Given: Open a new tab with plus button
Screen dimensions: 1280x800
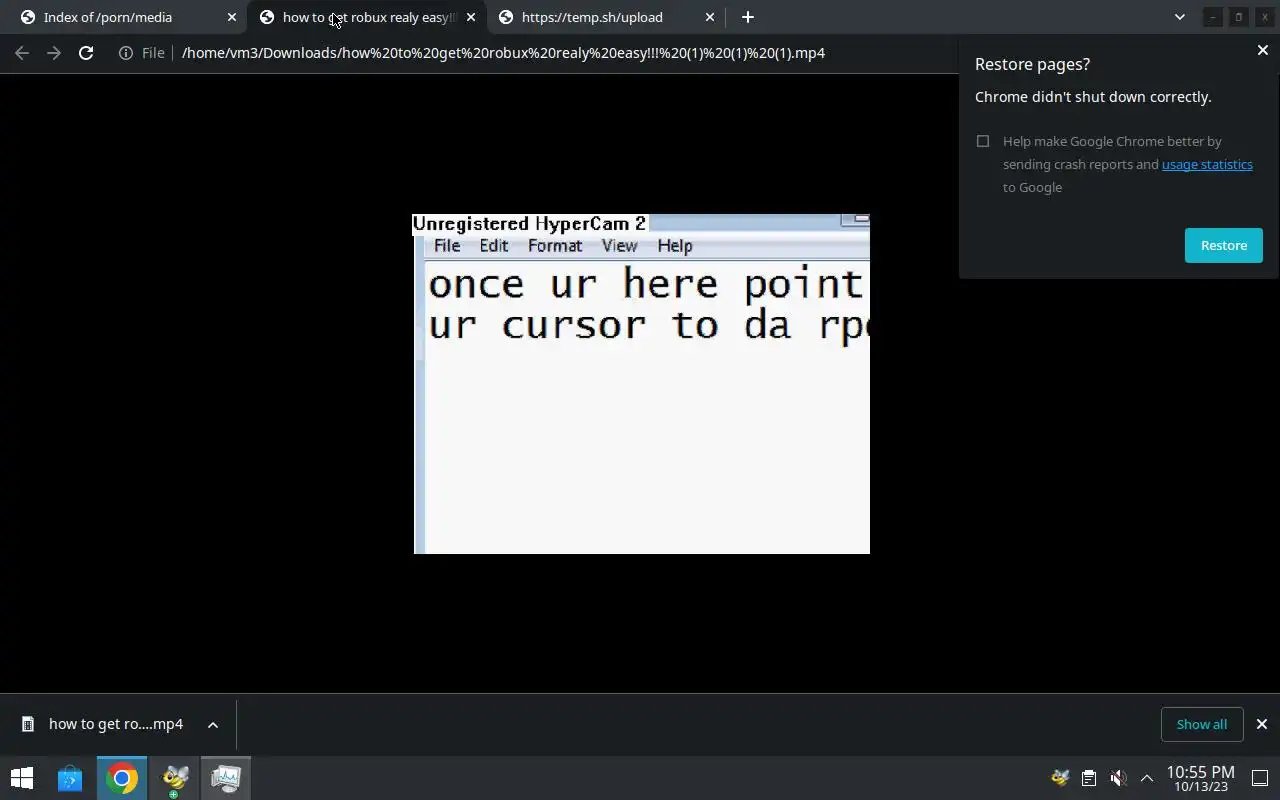Looking at the screenshot, I should pyautogui.click(x=747, y=17).
